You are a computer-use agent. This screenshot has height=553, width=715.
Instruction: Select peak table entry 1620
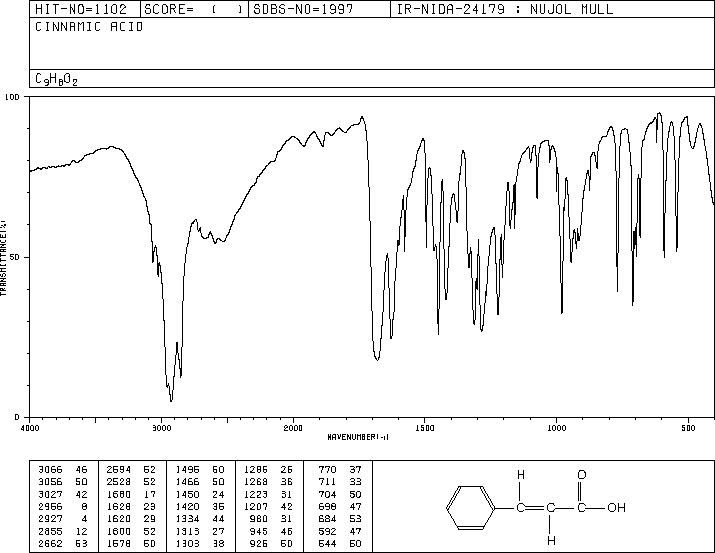119,519
